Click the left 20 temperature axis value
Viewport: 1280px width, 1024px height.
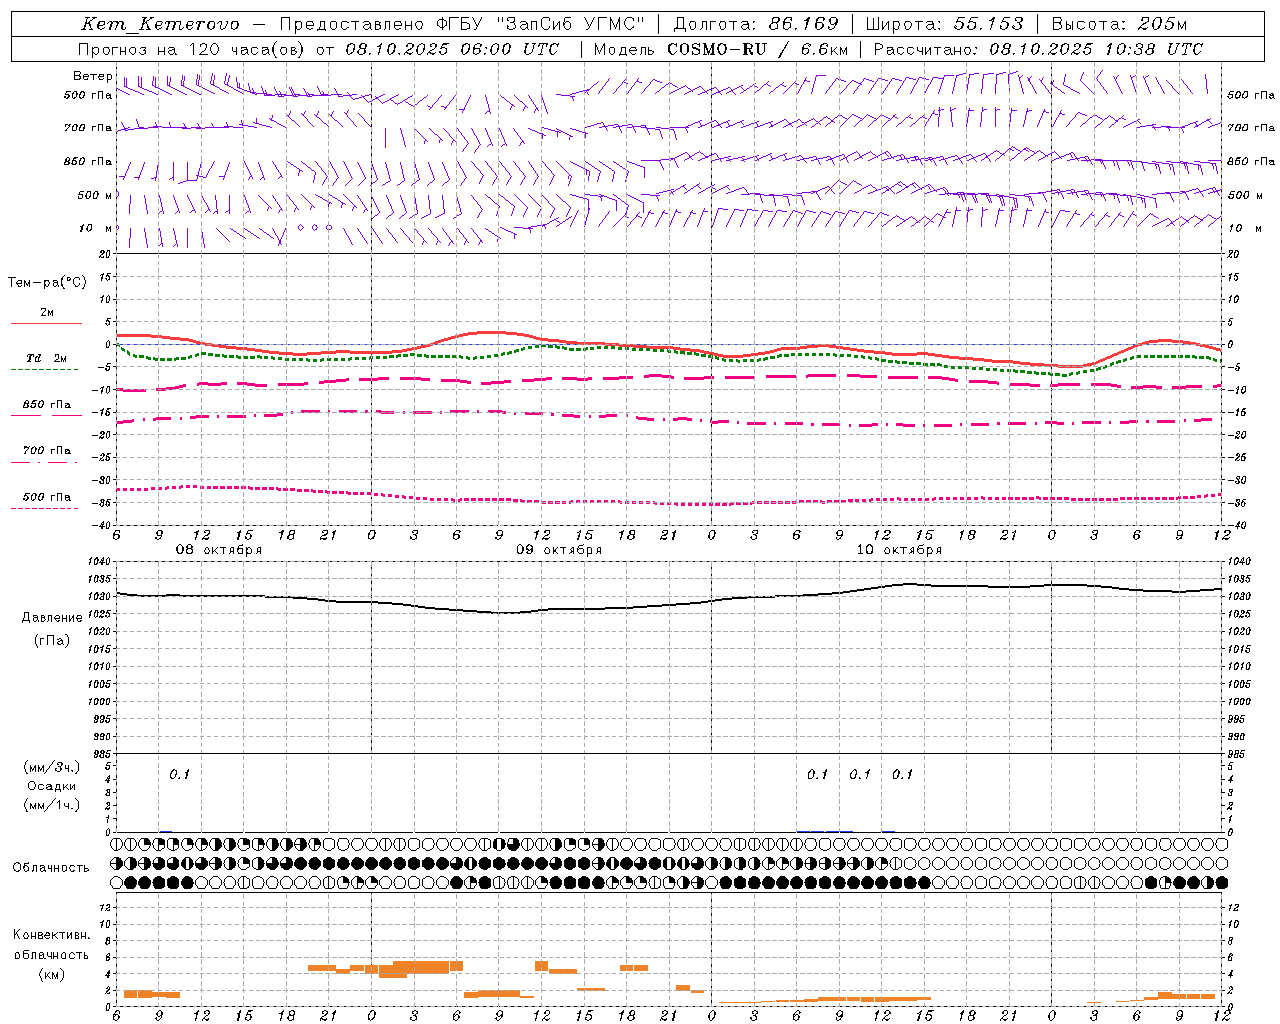(x=106, y=255)
